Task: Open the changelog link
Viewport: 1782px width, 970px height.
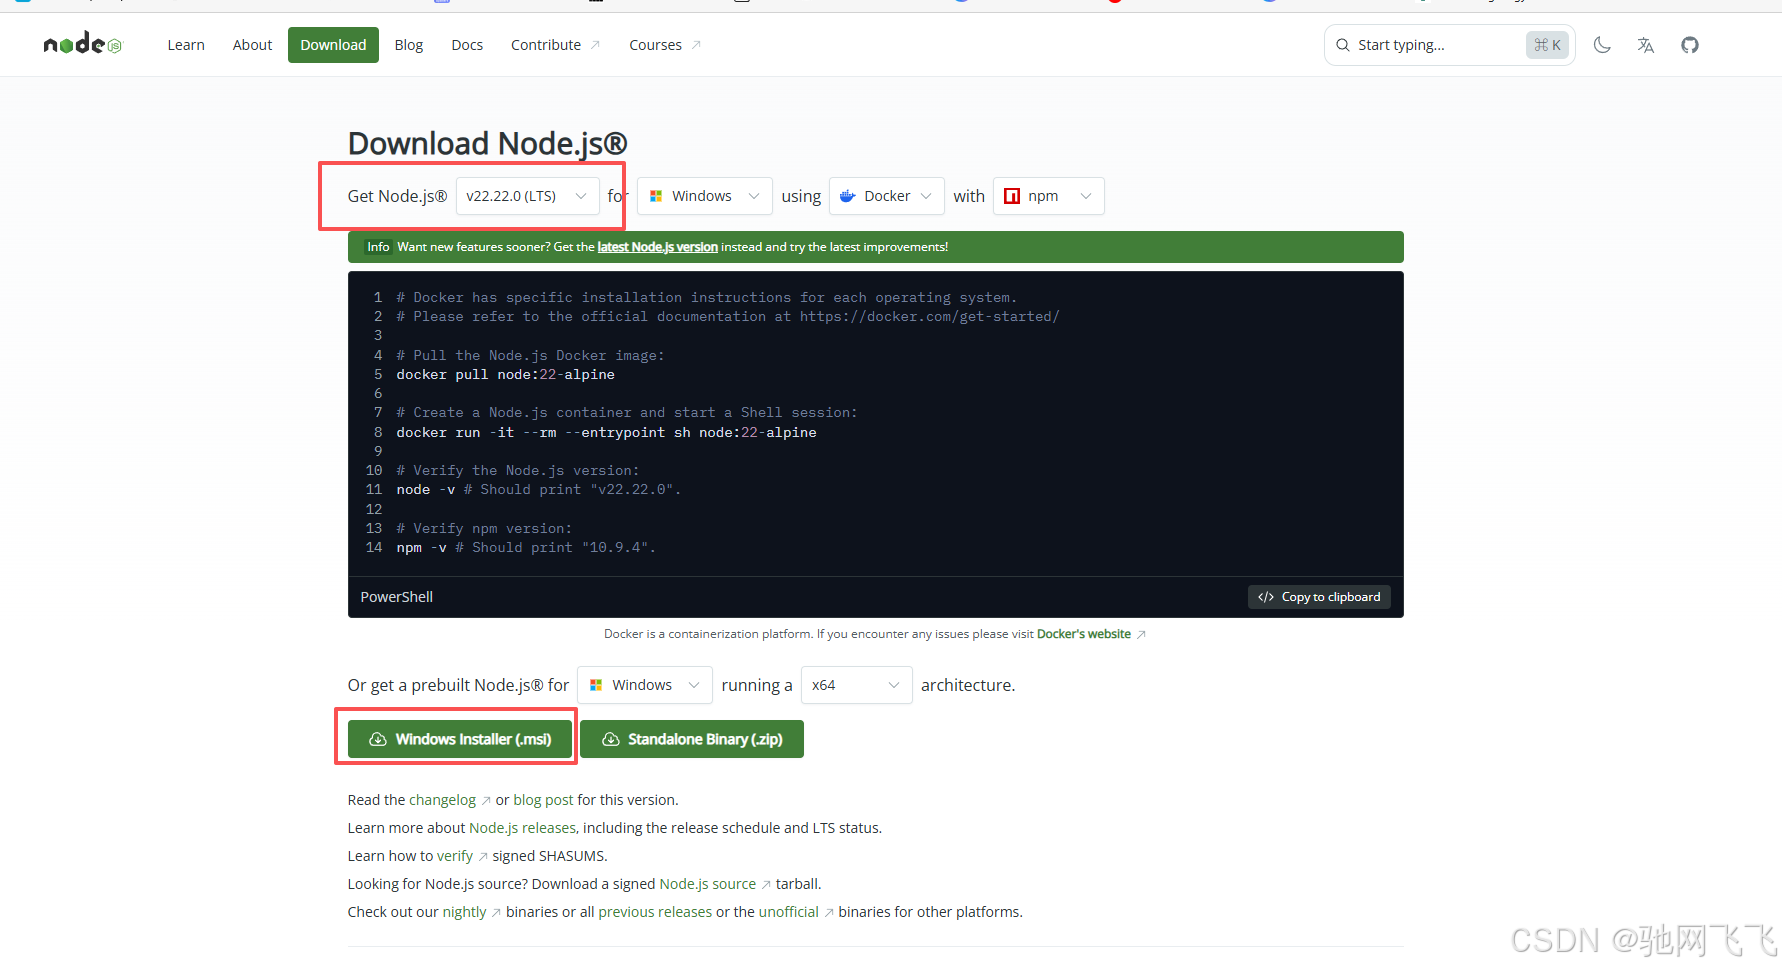Action: (x=443, y=799)
